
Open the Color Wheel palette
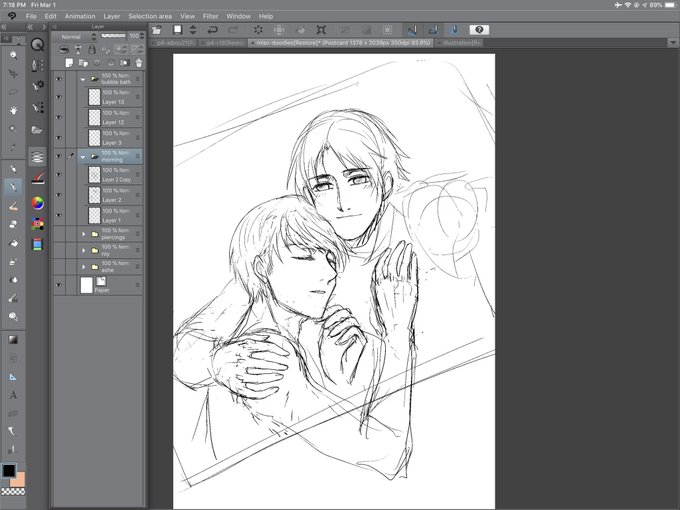point(38,203)
